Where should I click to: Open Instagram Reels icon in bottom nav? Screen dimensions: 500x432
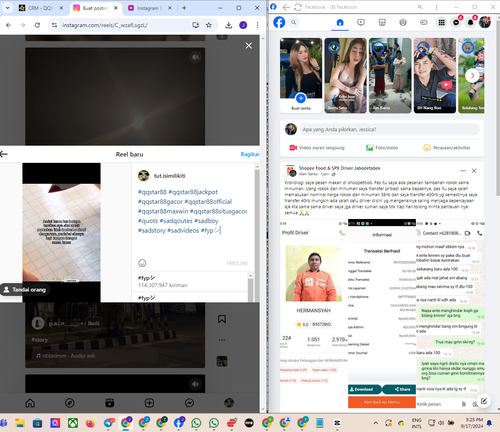point(110,403)
